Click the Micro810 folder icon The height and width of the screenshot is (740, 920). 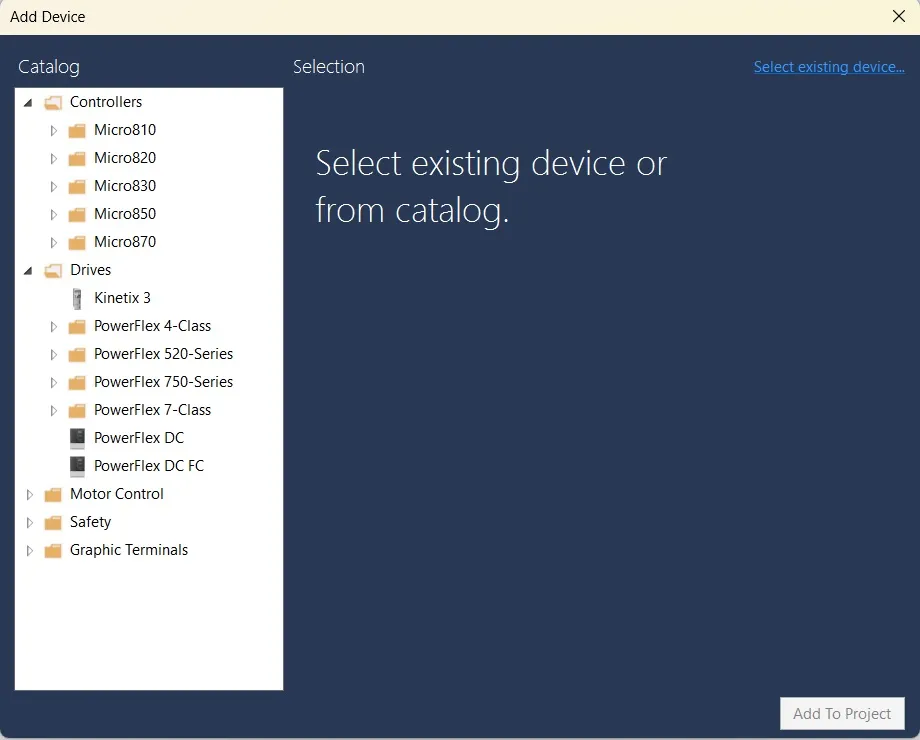[77, 129]
